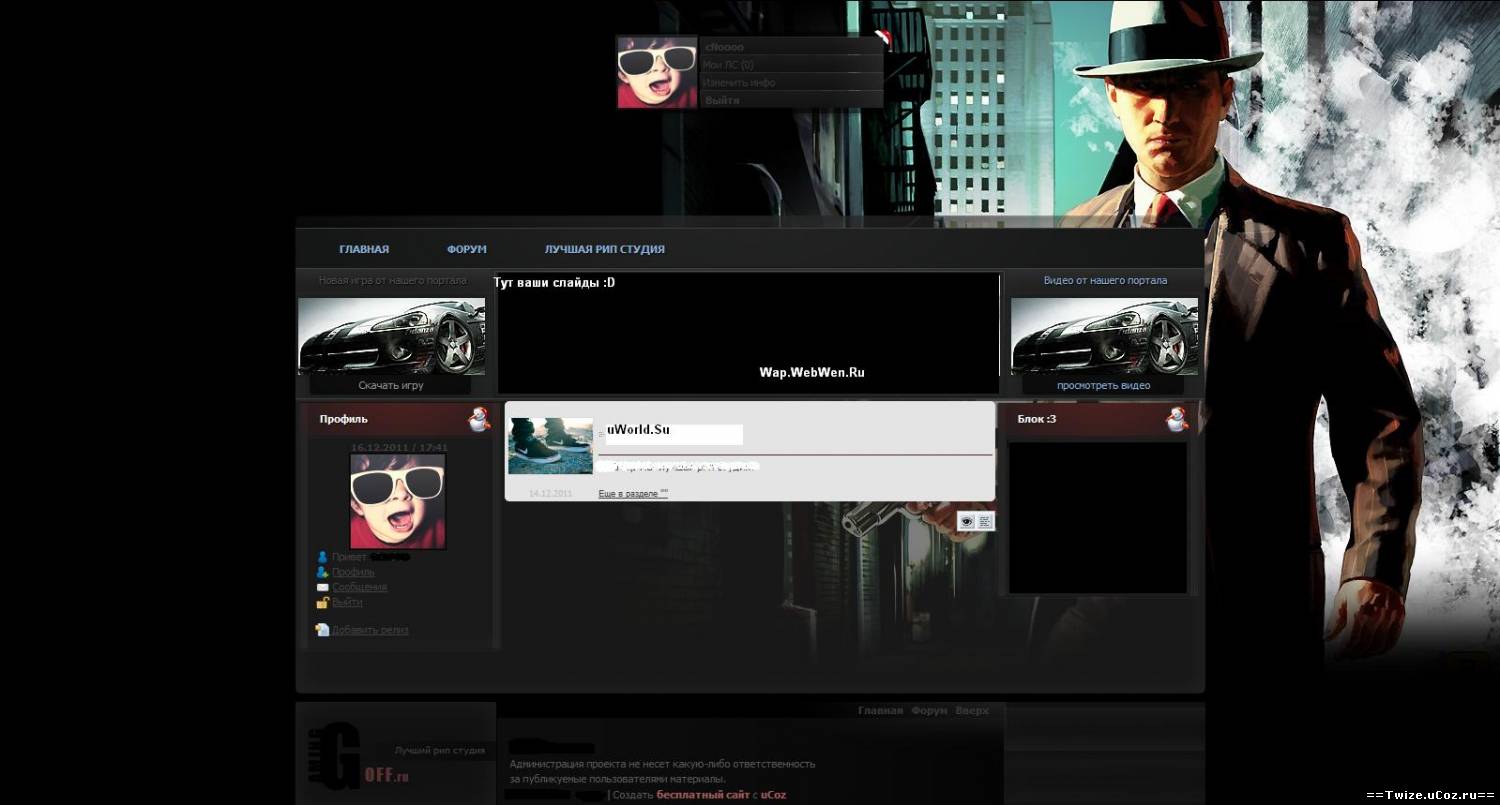Image resolution: width=1500 pixels, height=805 pixels.
Task: Click the large avatar in Профиль block
Action: 398,501
